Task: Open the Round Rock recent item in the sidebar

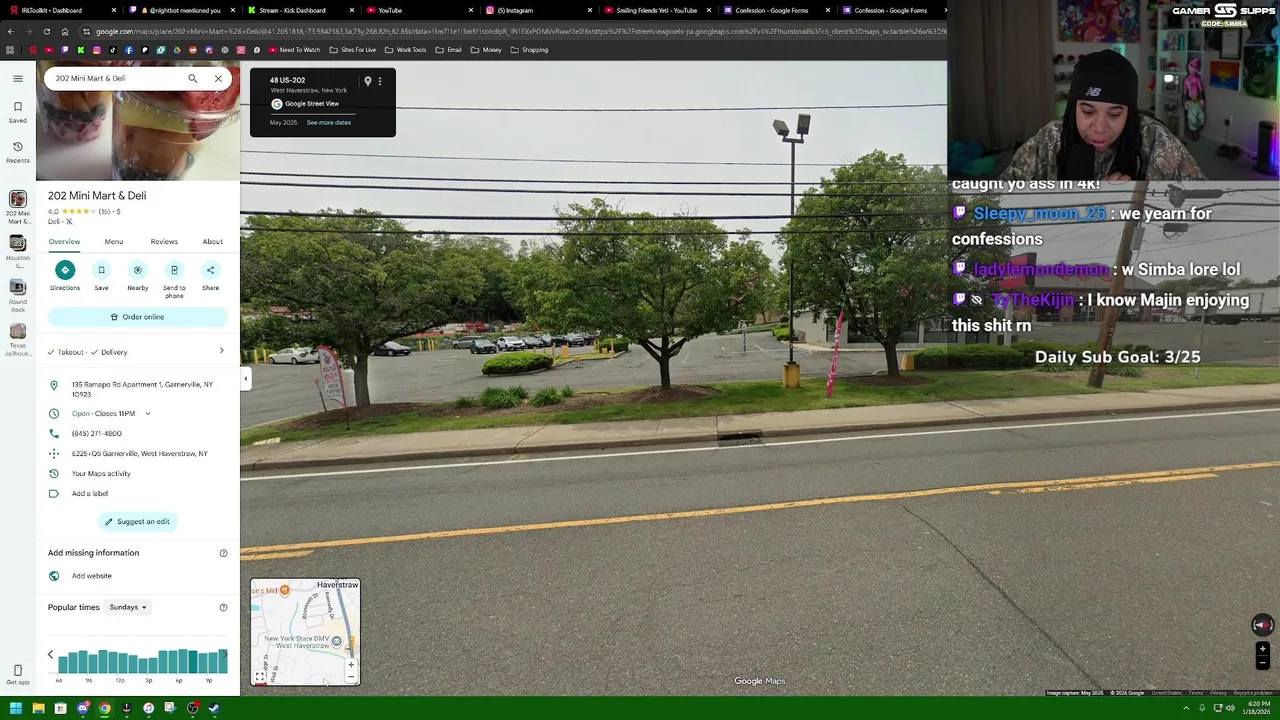Action: coord(17,295)
